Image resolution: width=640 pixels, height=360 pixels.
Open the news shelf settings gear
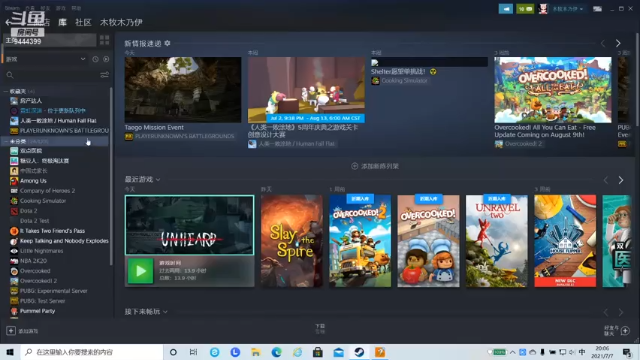pyautogui.click(x=167, y=43)
